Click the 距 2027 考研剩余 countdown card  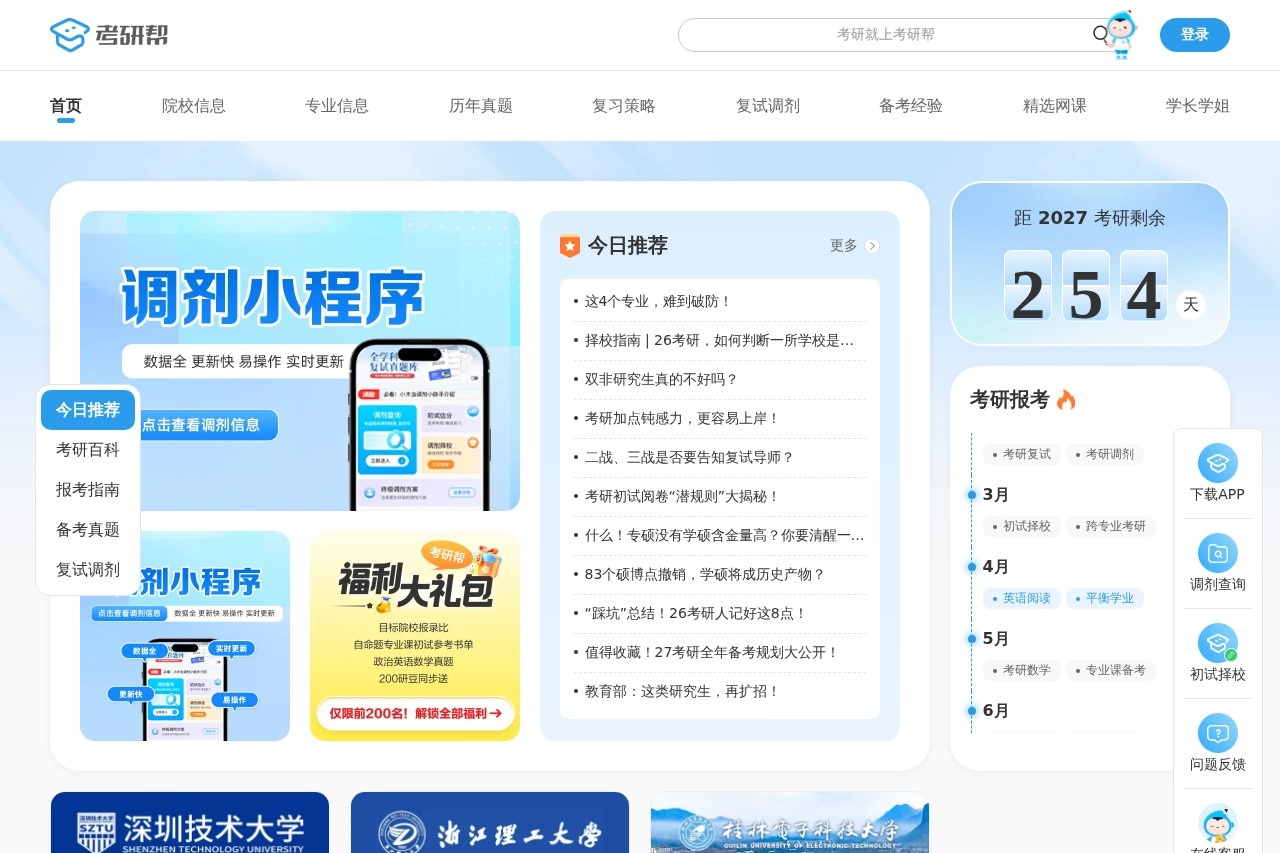point(1089,264)
